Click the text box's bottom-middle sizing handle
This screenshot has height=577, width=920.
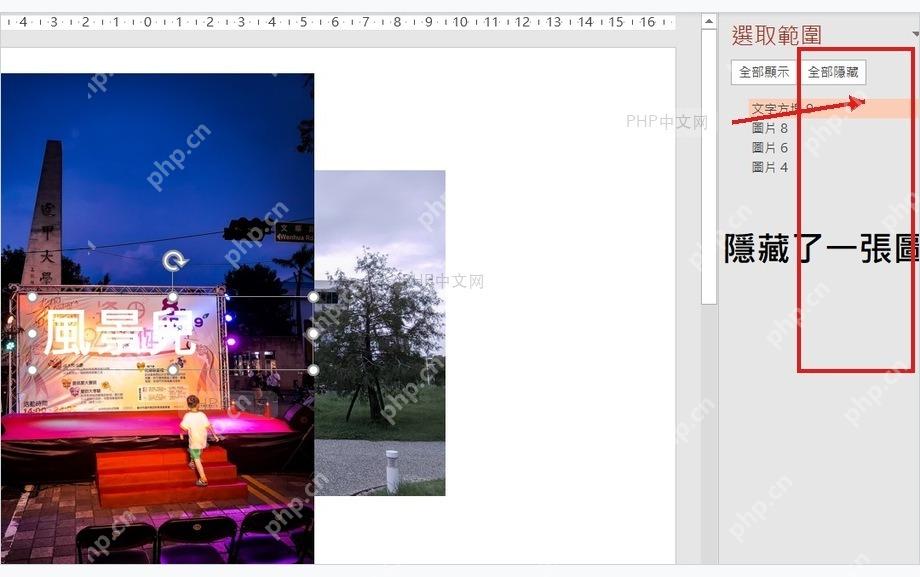pos(172,370)
